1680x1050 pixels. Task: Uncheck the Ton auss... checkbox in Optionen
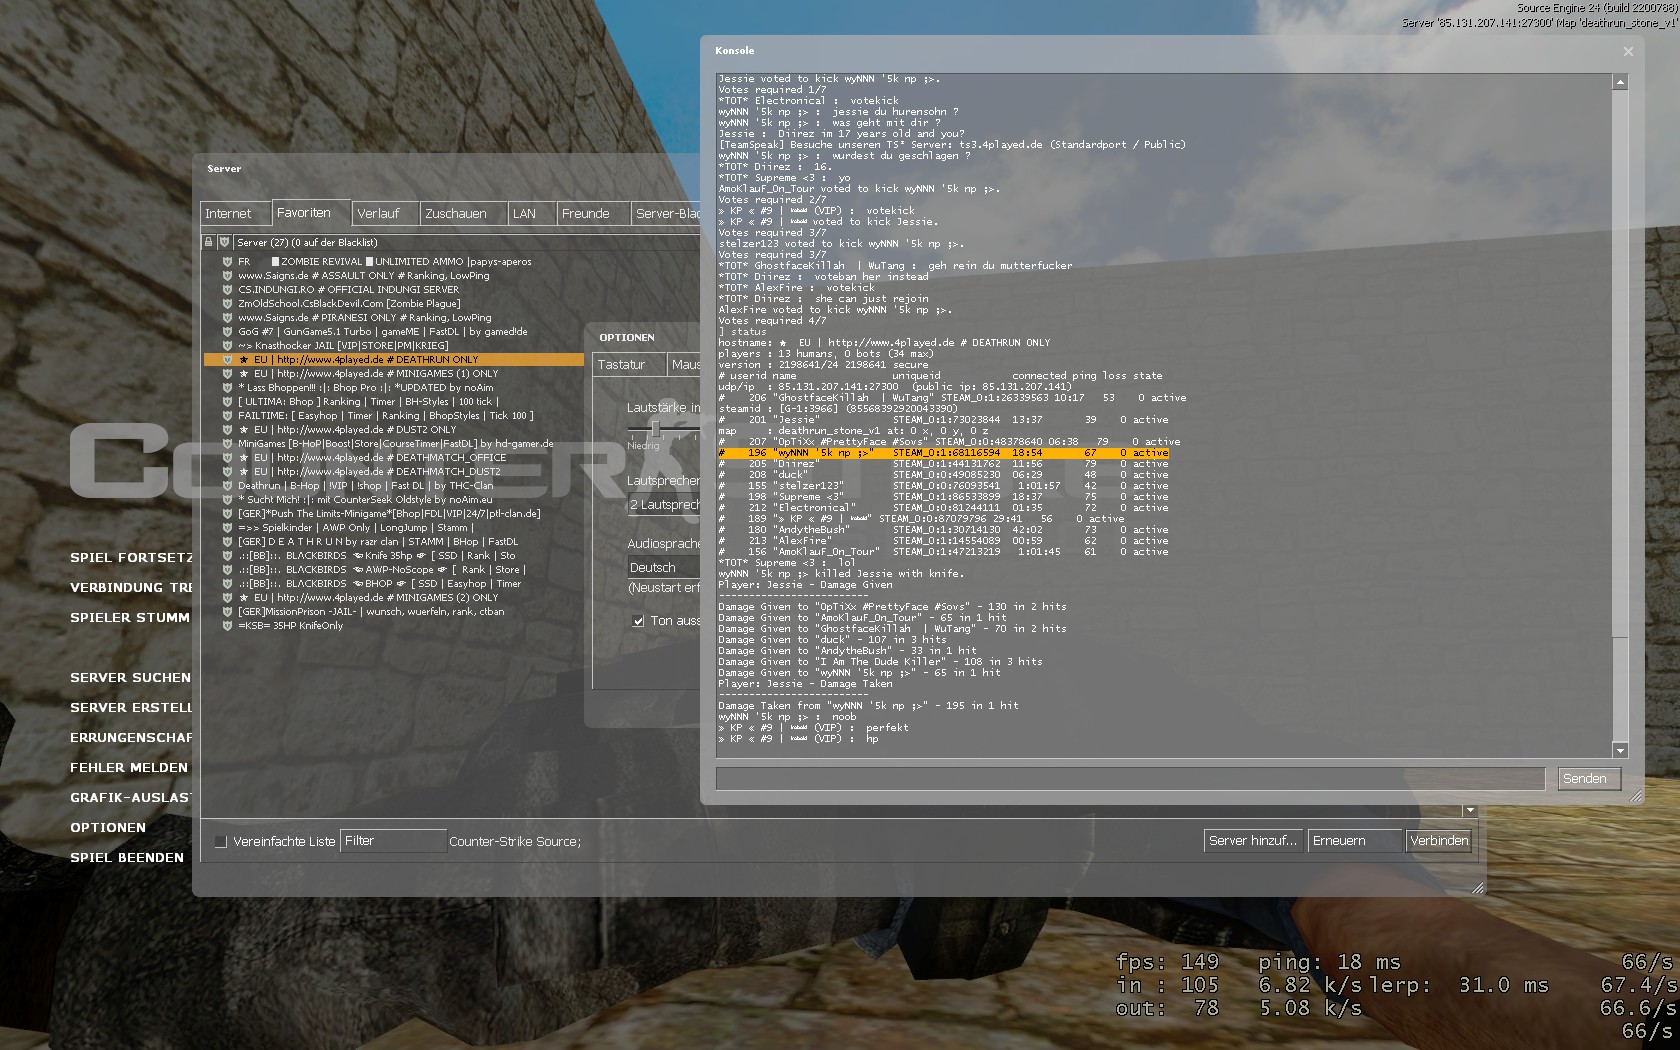638,621
